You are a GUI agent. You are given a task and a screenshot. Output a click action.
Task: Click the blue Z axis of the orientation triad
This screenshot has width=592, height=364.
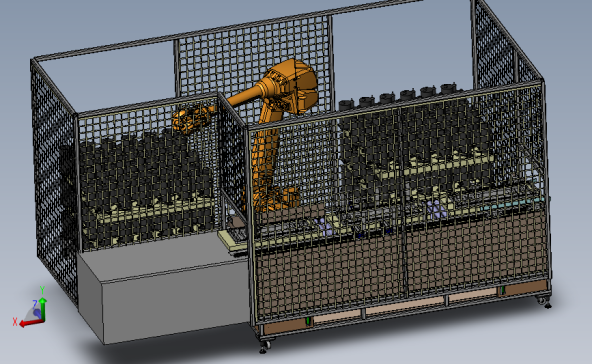click(37, 313)
